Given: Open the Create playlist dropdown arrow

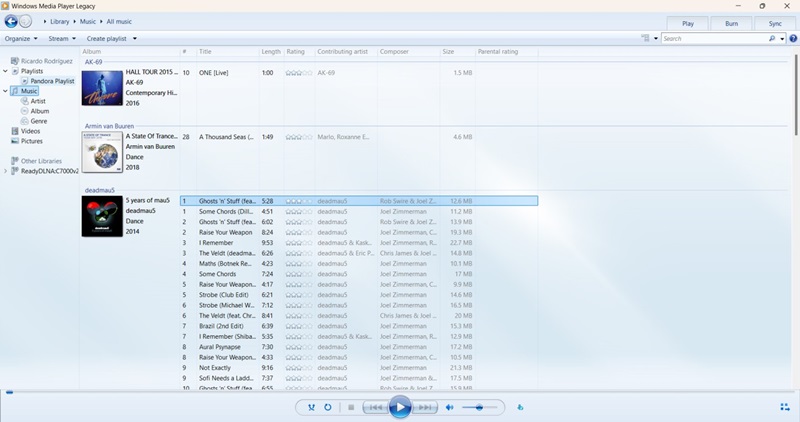Looking at the screenshot, I should point(135,39).
